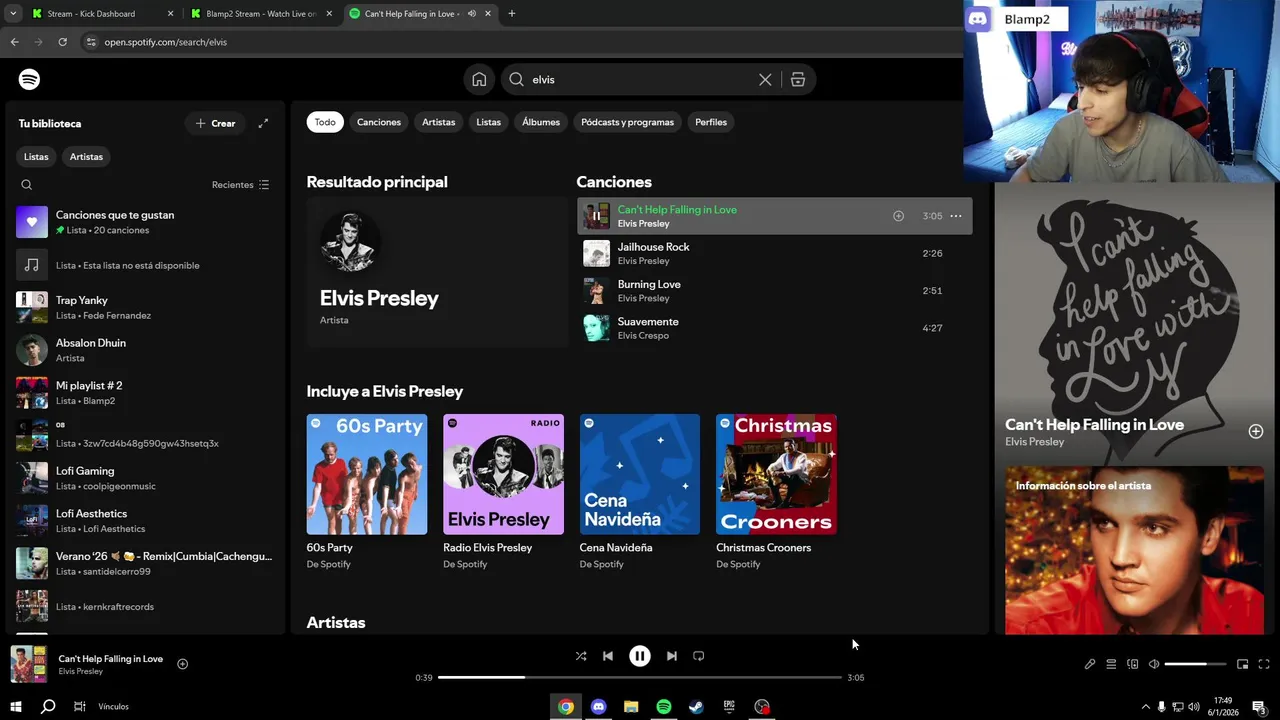Play Burning Love

pyautogui.click(x=774, y=291)
